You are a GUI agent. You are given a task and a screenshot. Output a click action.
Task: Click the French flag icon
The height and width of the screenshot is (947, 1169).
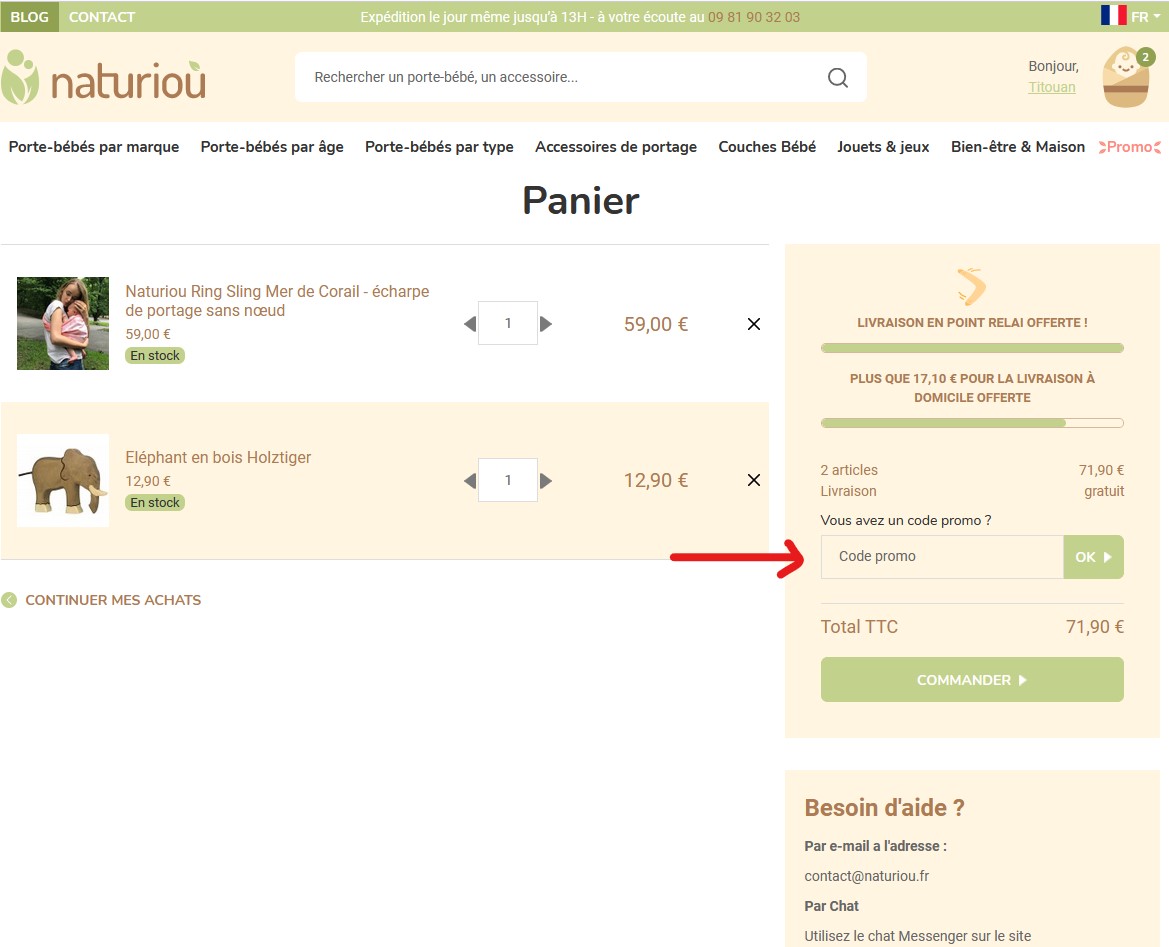1113,16
